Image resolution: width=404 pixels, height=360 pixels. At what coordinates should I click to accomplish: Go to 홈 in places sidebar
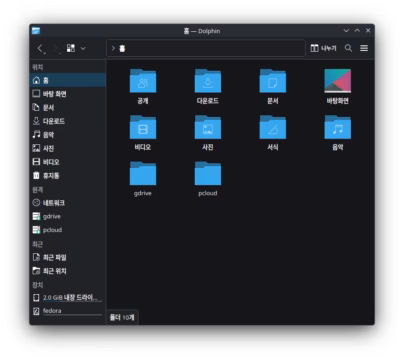click(x=68, y=80)
